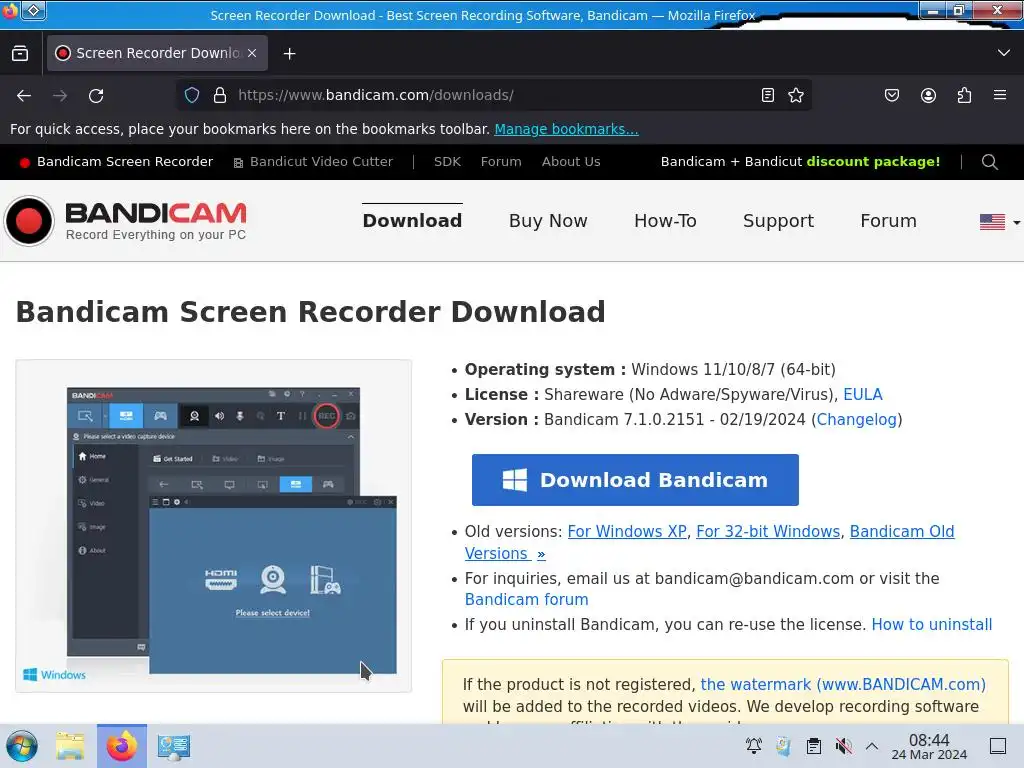Image resolution: width=1024 pixels, height=768 pixels.
Task: Open the How-To navigation item
Action: click(665, 221)
